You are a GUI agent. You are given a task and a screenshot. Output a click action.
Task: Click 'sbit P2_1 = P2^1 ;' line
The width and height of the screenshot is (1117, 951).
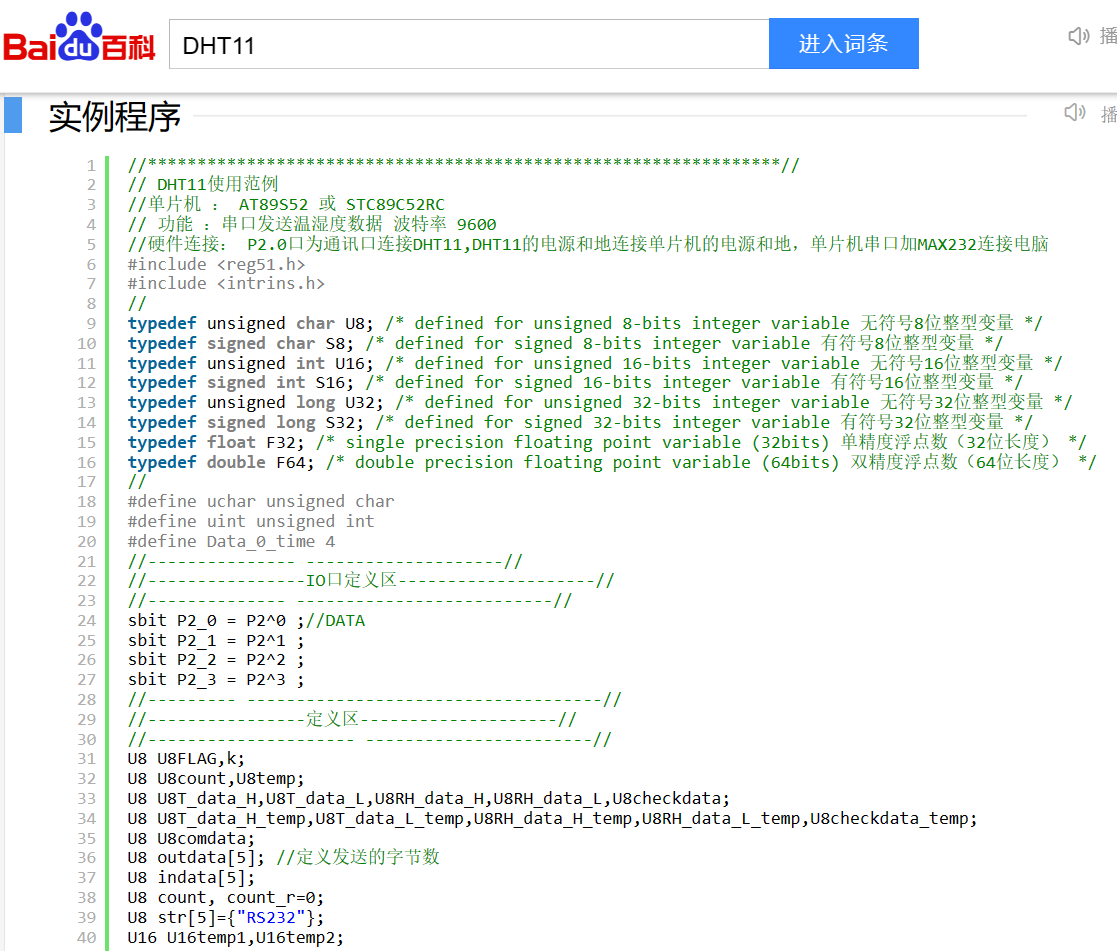pyautogui.click(x=216, y=640)
